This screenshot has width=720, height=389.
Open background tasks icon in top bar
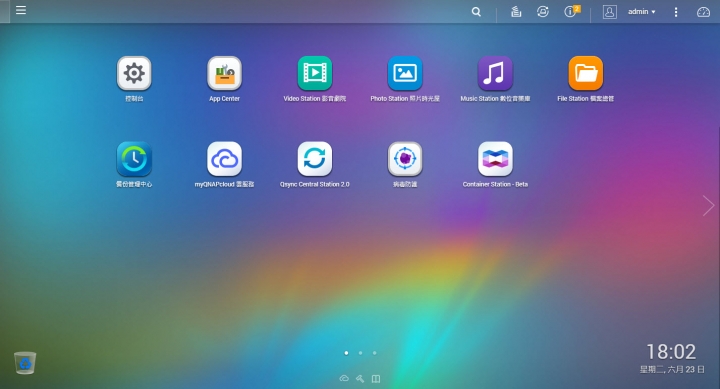pos(516,11)
